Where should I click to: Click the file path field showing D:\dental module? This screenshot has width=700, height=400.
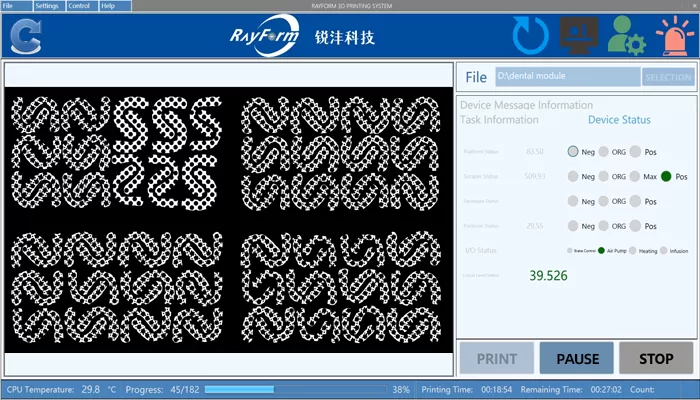point(566,76)
